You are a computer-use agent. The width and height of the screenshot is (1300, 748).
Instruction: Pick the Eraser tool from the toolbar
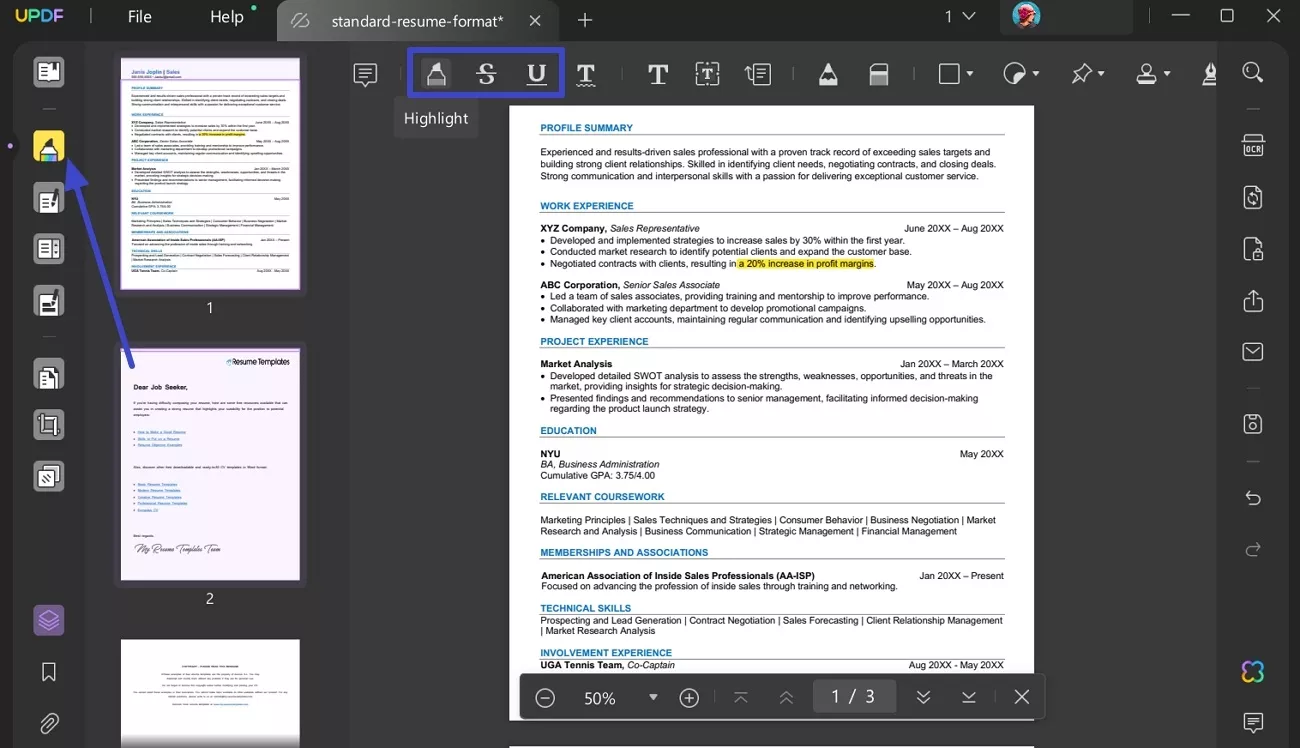pos(878,72)
